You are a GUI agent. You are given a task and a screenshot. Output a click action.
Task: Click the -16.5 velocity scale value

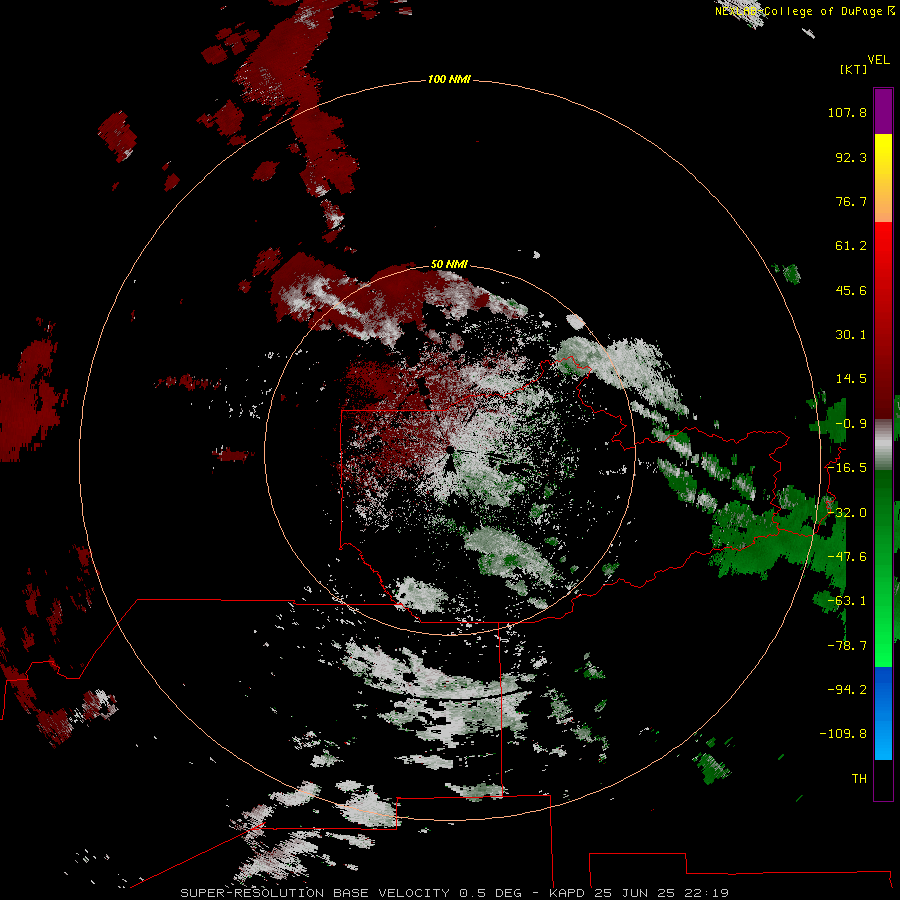click(x=847, y=468)
